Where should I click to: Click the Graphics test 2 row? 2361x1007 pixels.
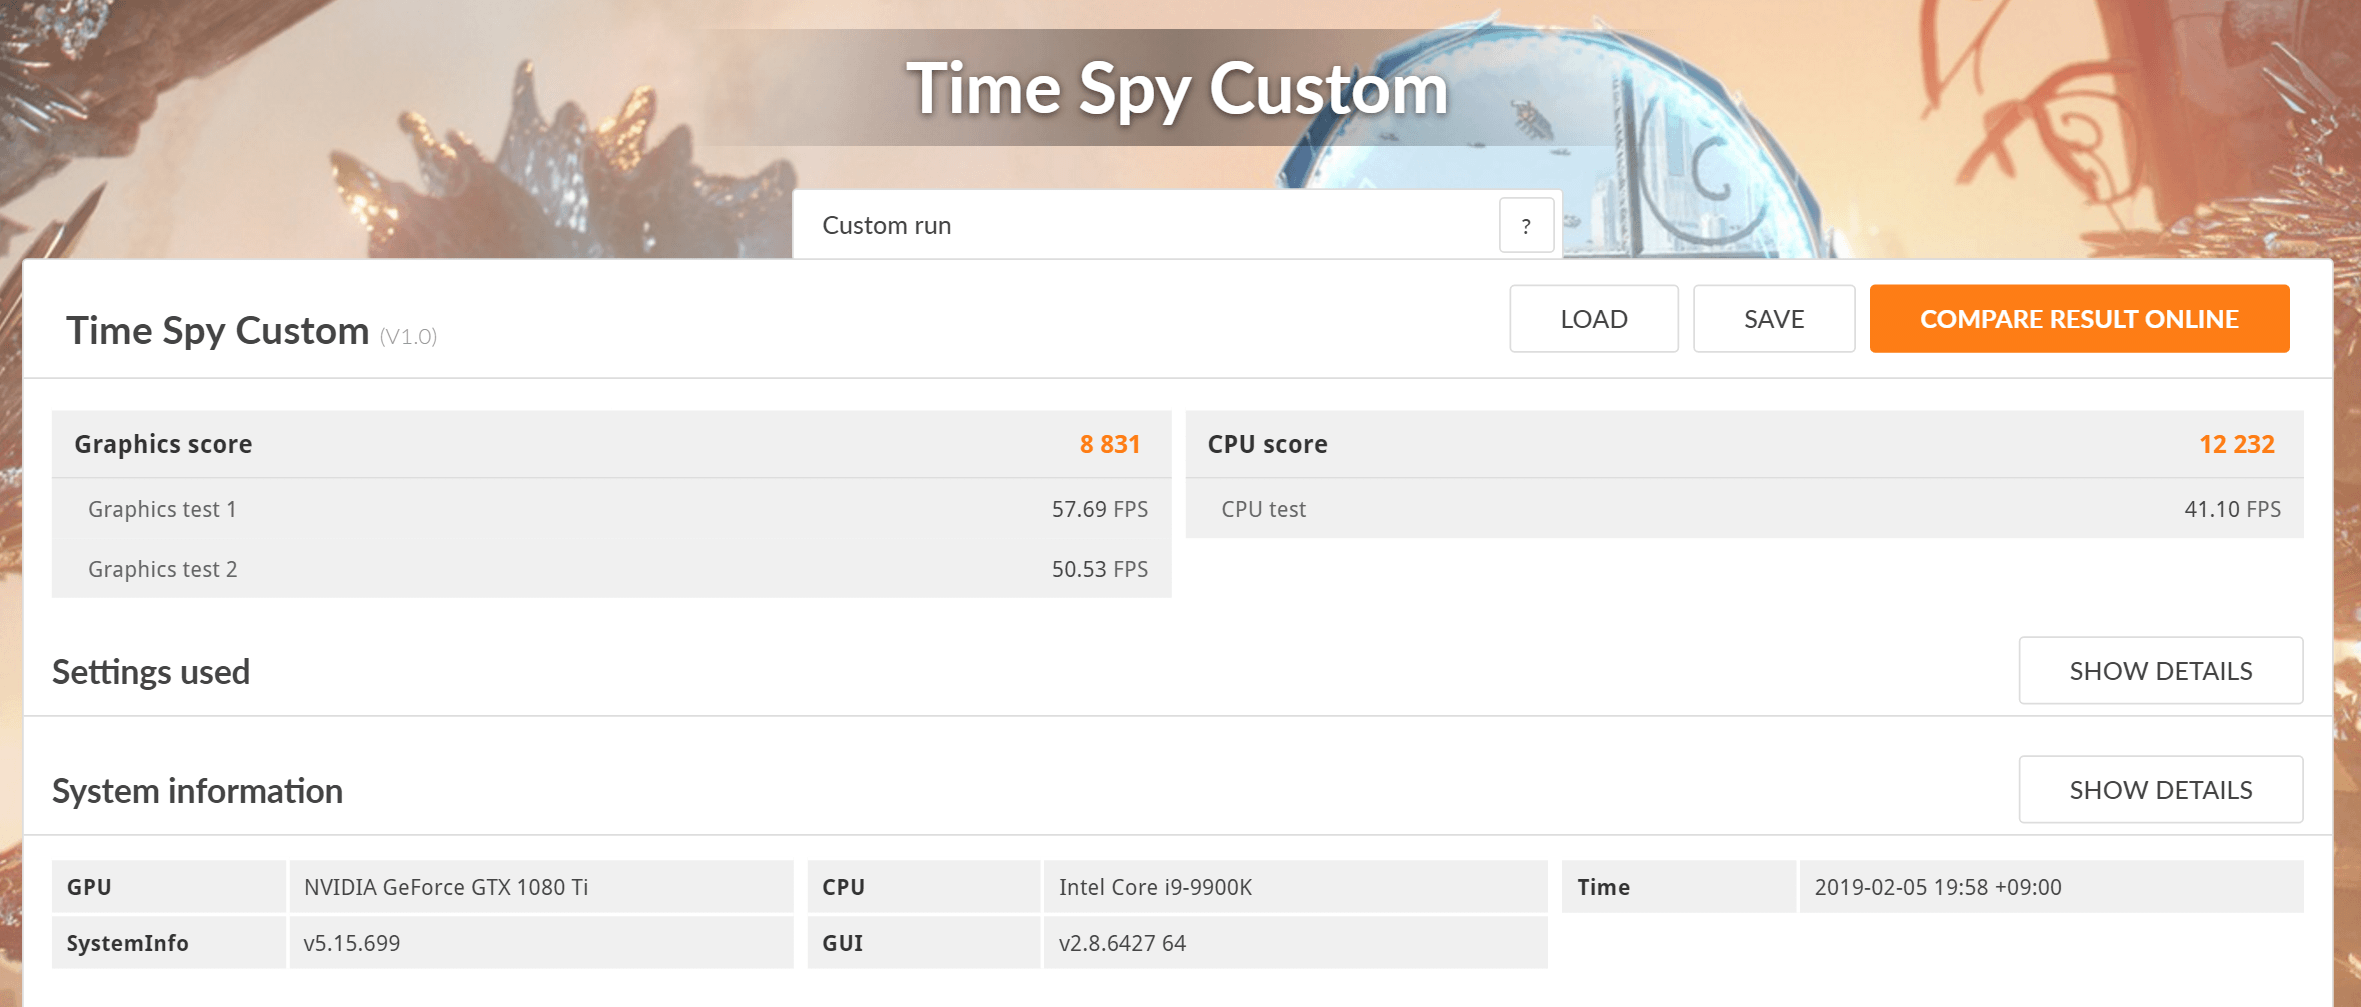coord(611,569)
